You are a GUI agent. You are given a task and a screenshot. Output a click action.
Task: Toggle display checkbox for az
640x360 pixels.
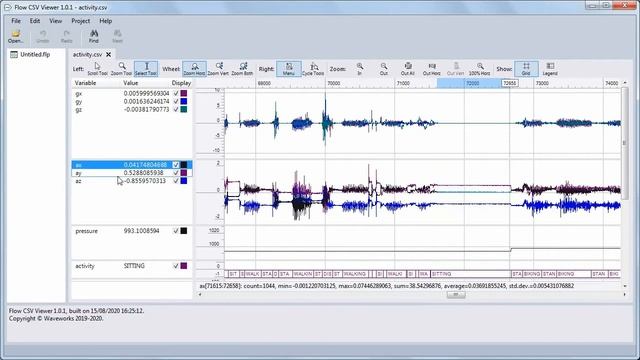click(176, 180)
